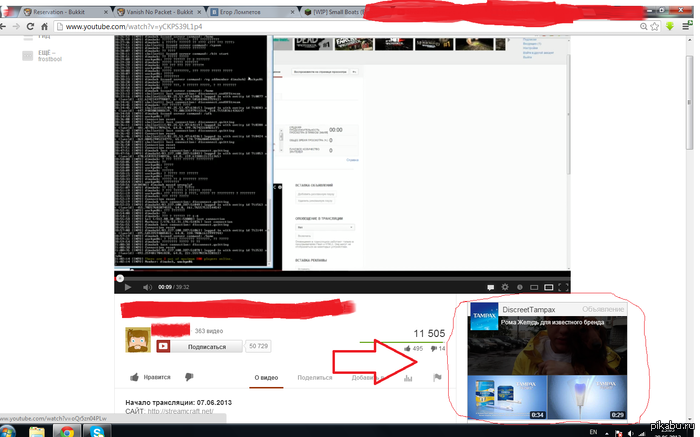
Task: Click the channel avatar thumbnail
Action: point(139,341)
